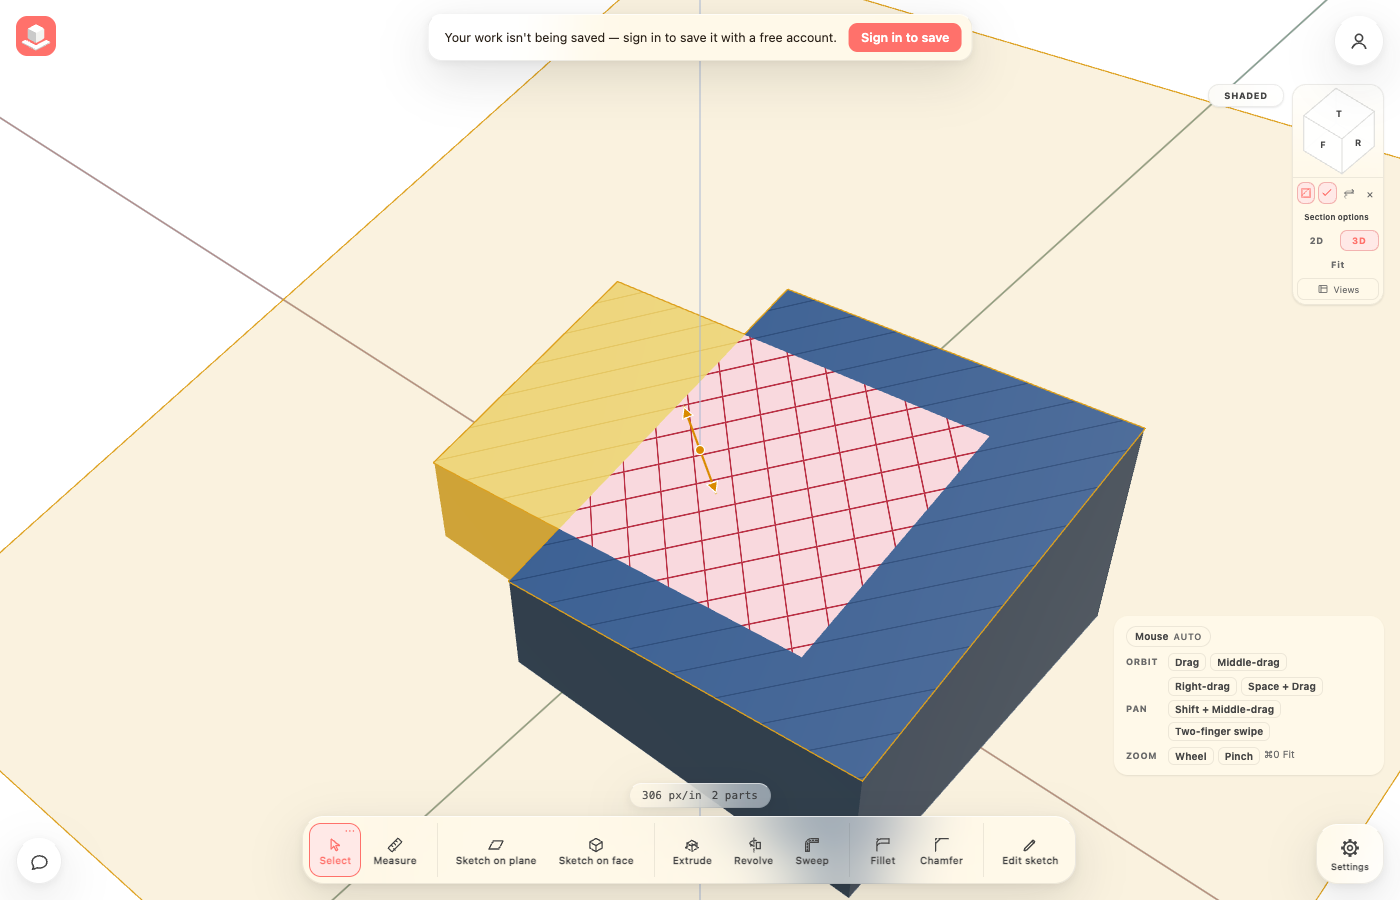Click Fit in the view panel
1400x900 pixels.
pyautogui.click(x=1338, y=265)
